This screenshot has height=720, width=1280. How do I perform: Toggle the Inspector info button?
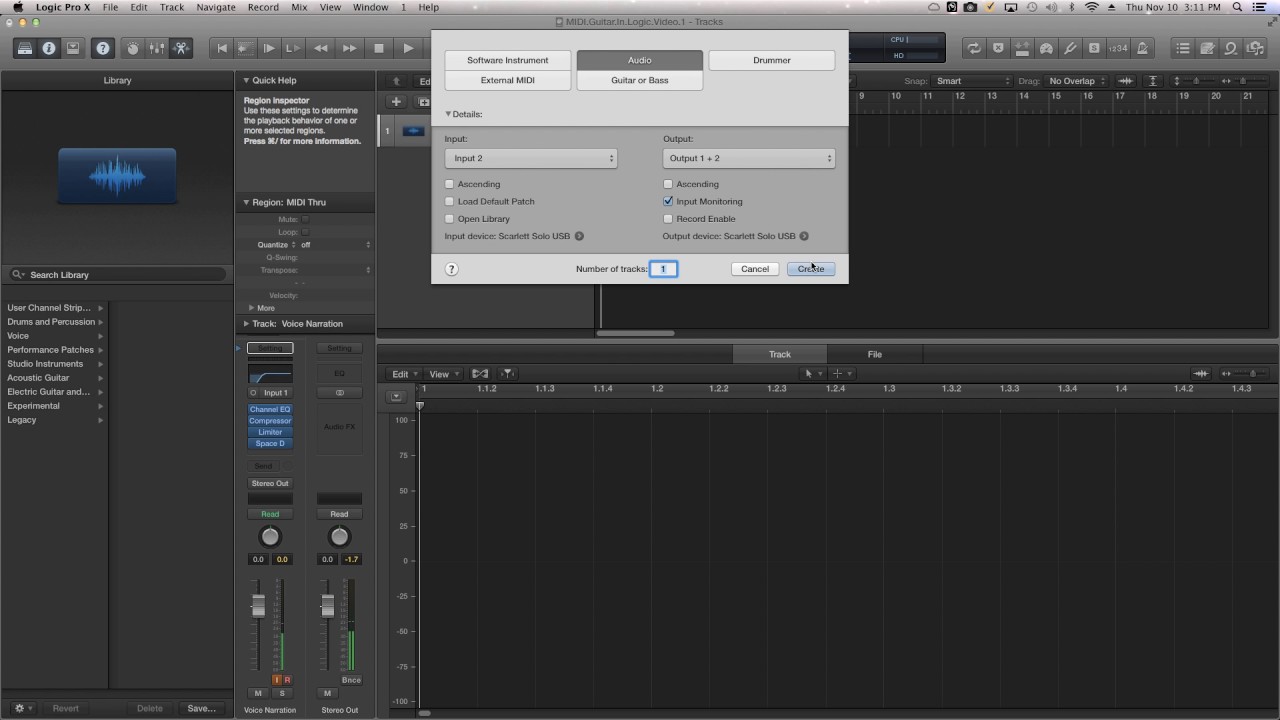[x=49, y=48]
